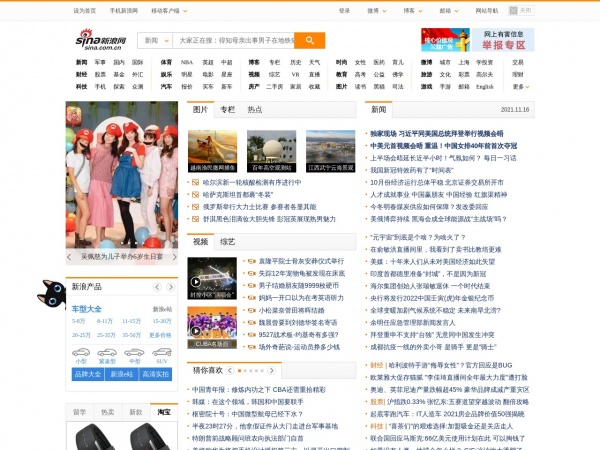Click 15-20万 price range link

tap(162, 321)
